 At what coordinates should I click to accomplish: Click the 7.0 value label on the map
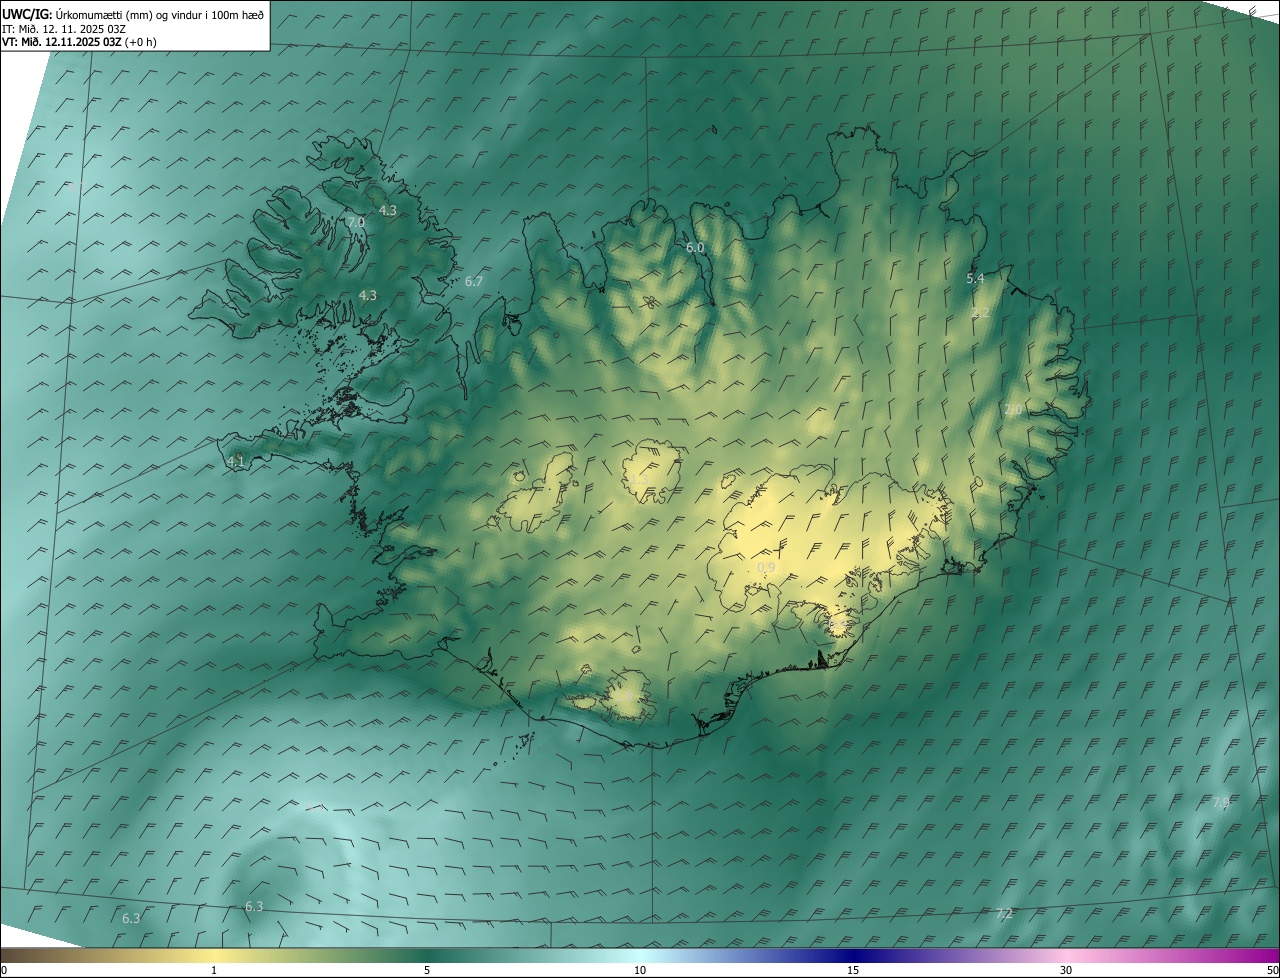(x=355, y=222)
